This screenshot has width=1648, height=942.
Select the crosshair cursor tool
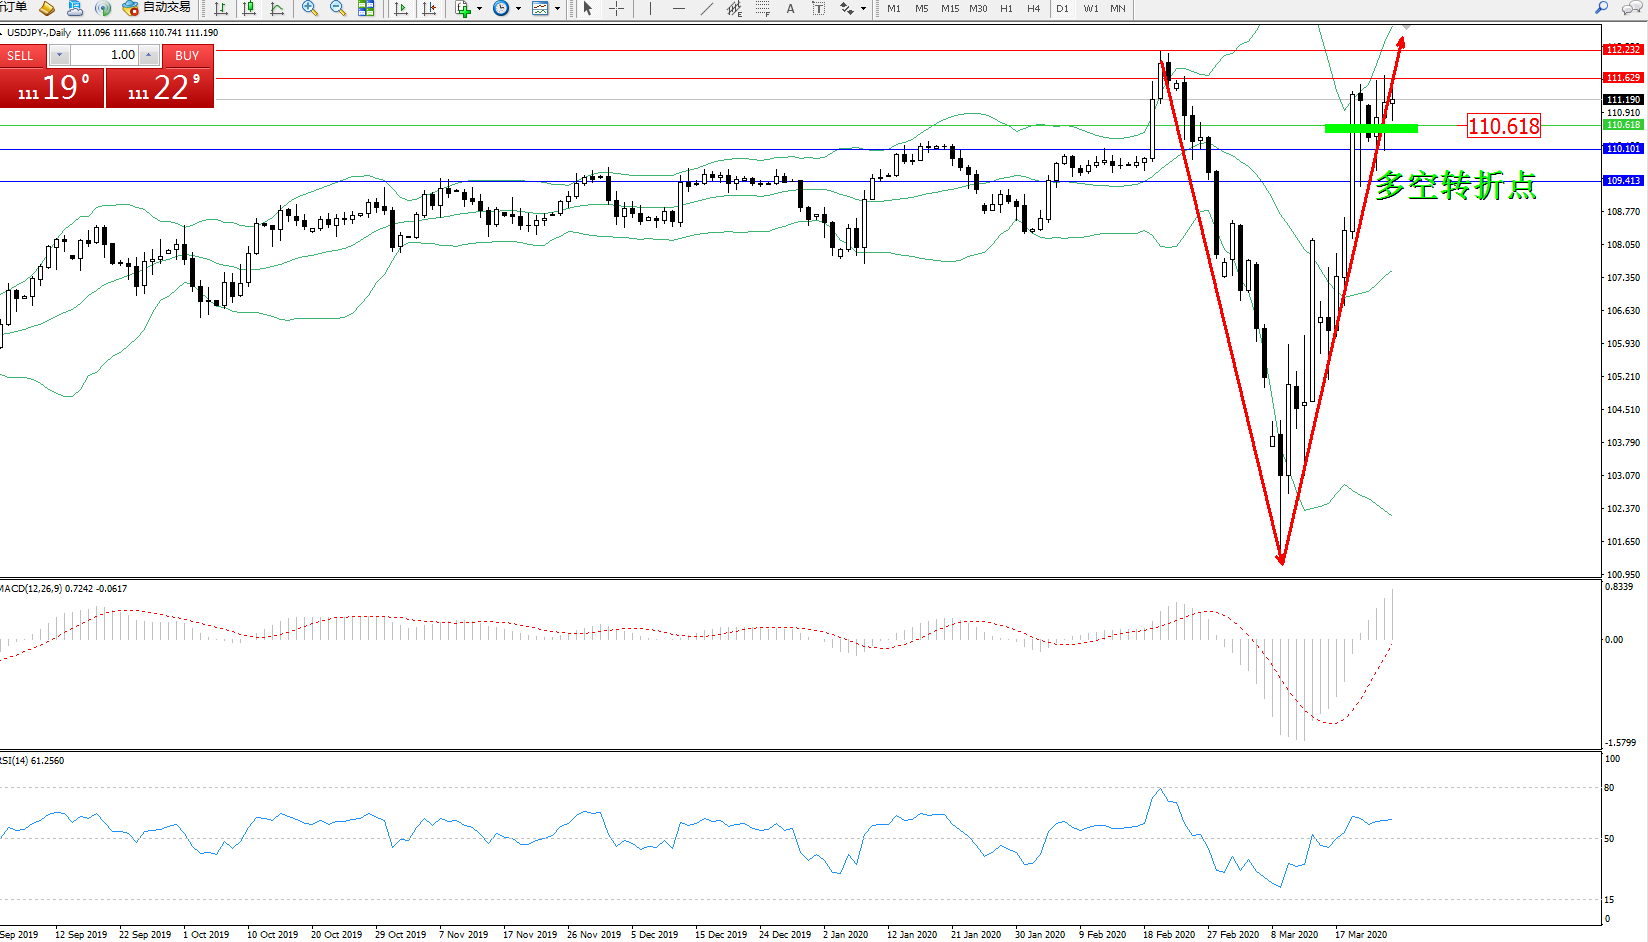click(x=617, y=9)
